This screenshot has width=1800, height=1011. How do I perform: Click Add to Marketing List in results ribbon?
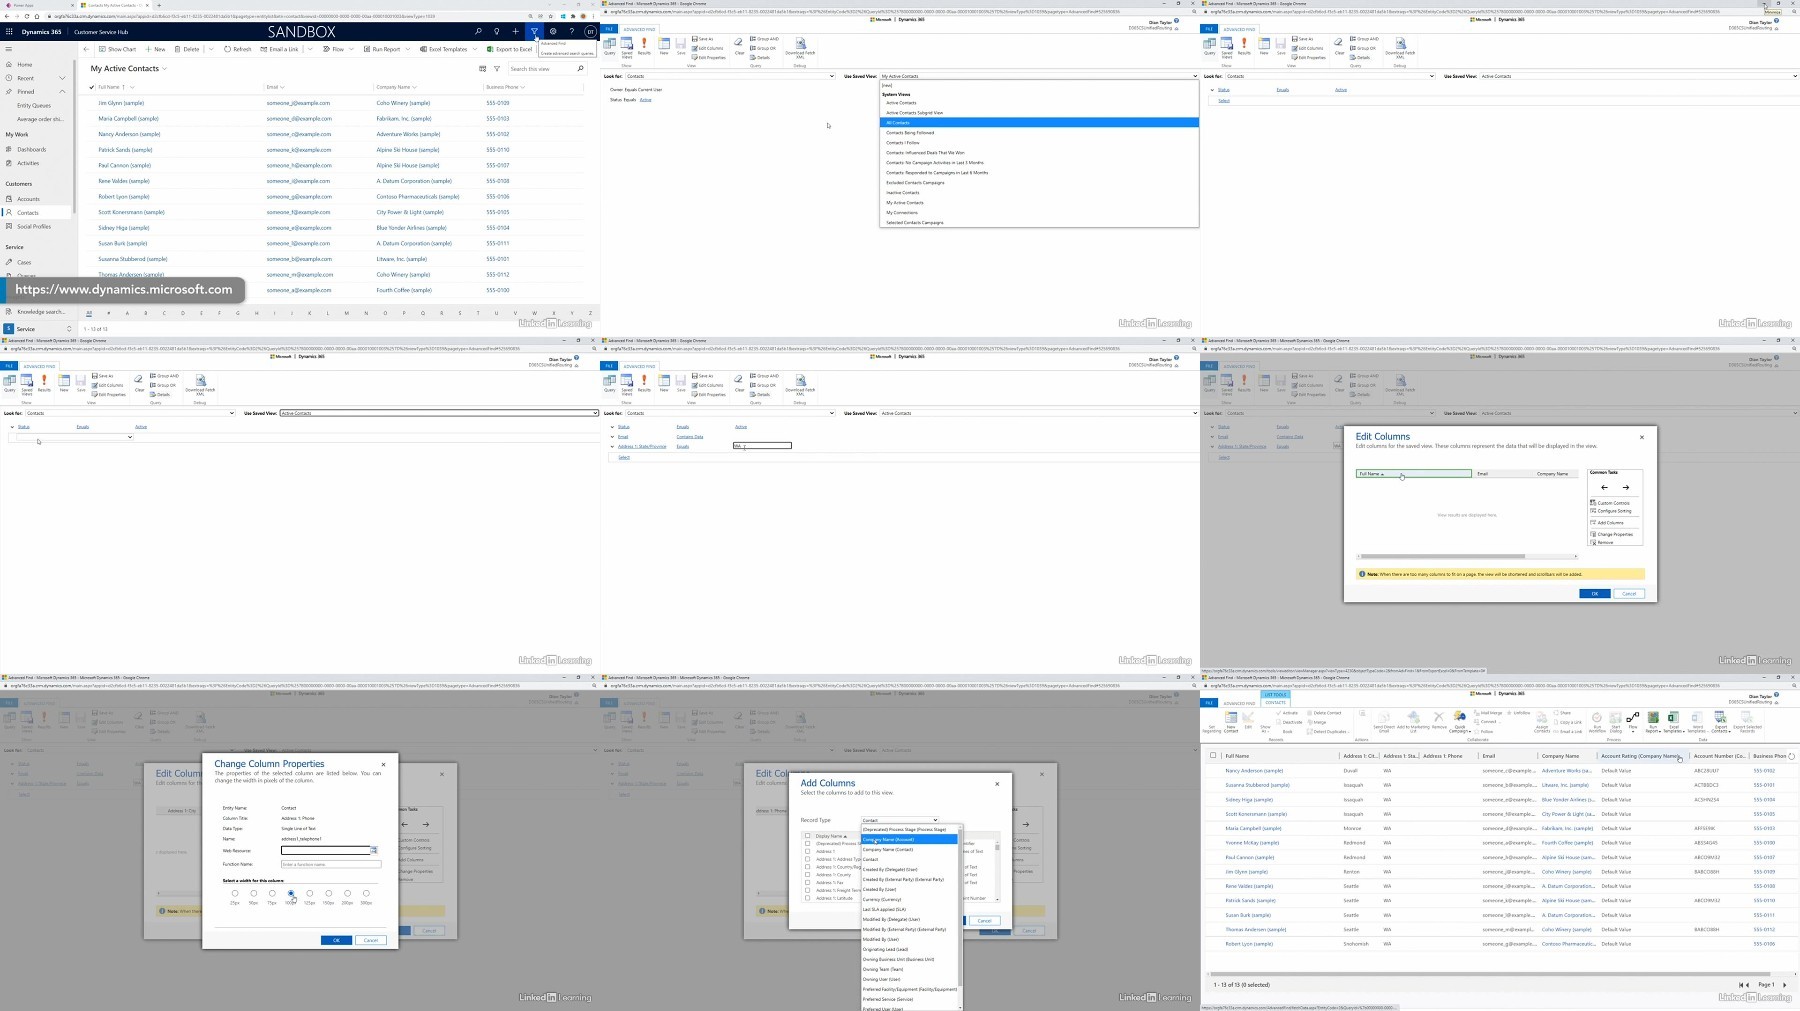1413,721
